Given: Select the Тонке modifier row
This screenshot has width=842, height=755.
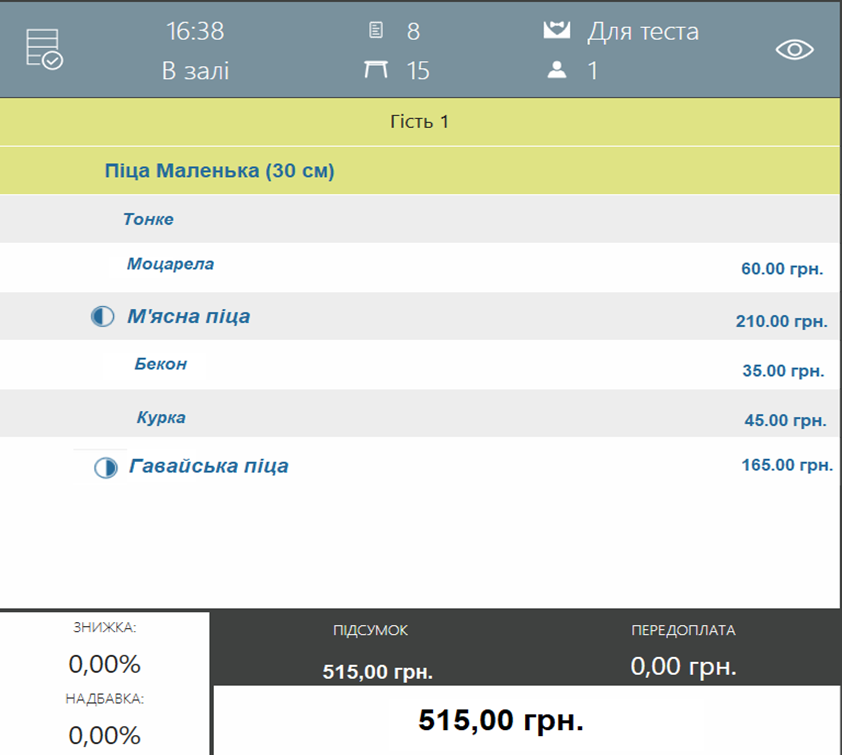Looking at the screenshot, I should [420, 219].
